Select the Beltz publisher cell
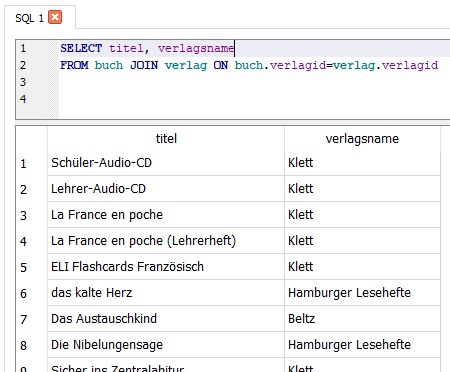Viewport: 450px width, 372px height. click(362, 319)
